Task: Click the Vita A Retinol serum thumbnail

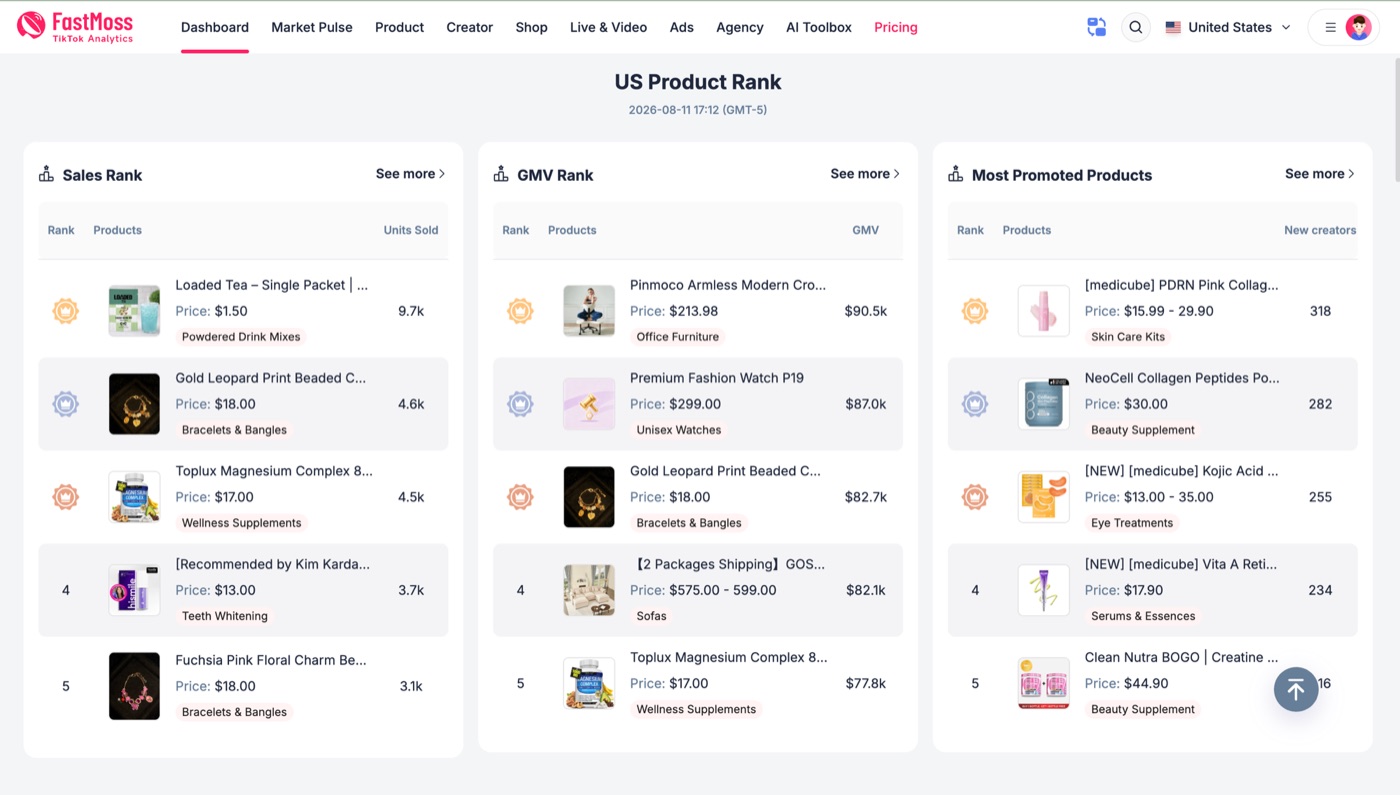Action: (x=1044, y=590)
